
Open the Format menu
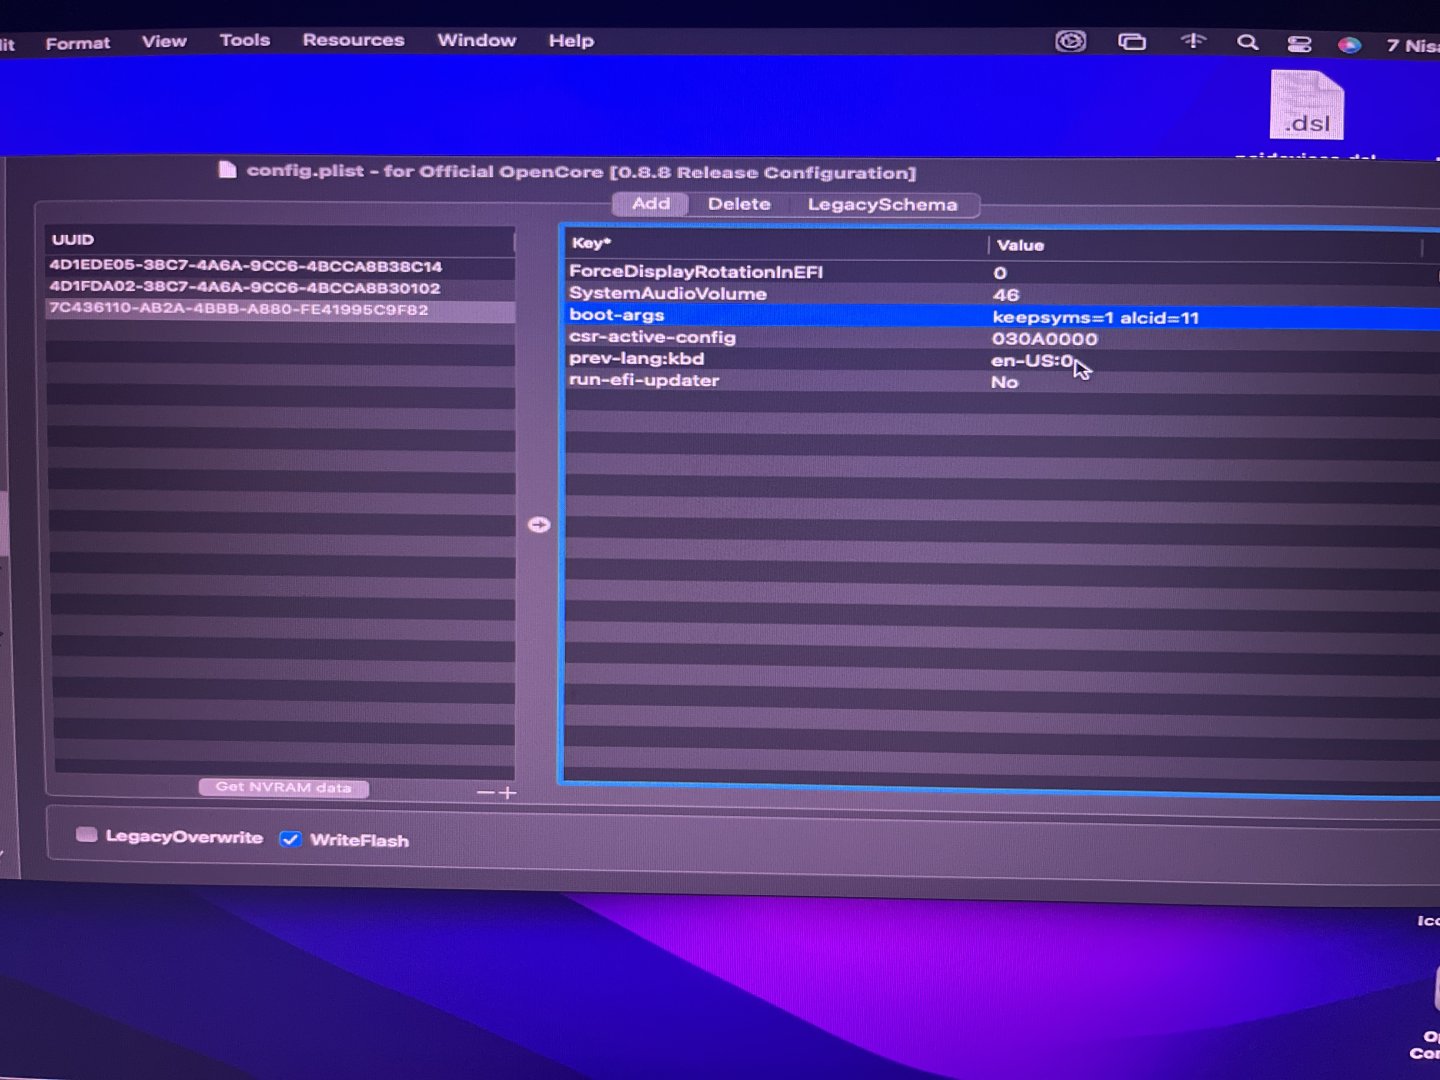click(78, 43)
